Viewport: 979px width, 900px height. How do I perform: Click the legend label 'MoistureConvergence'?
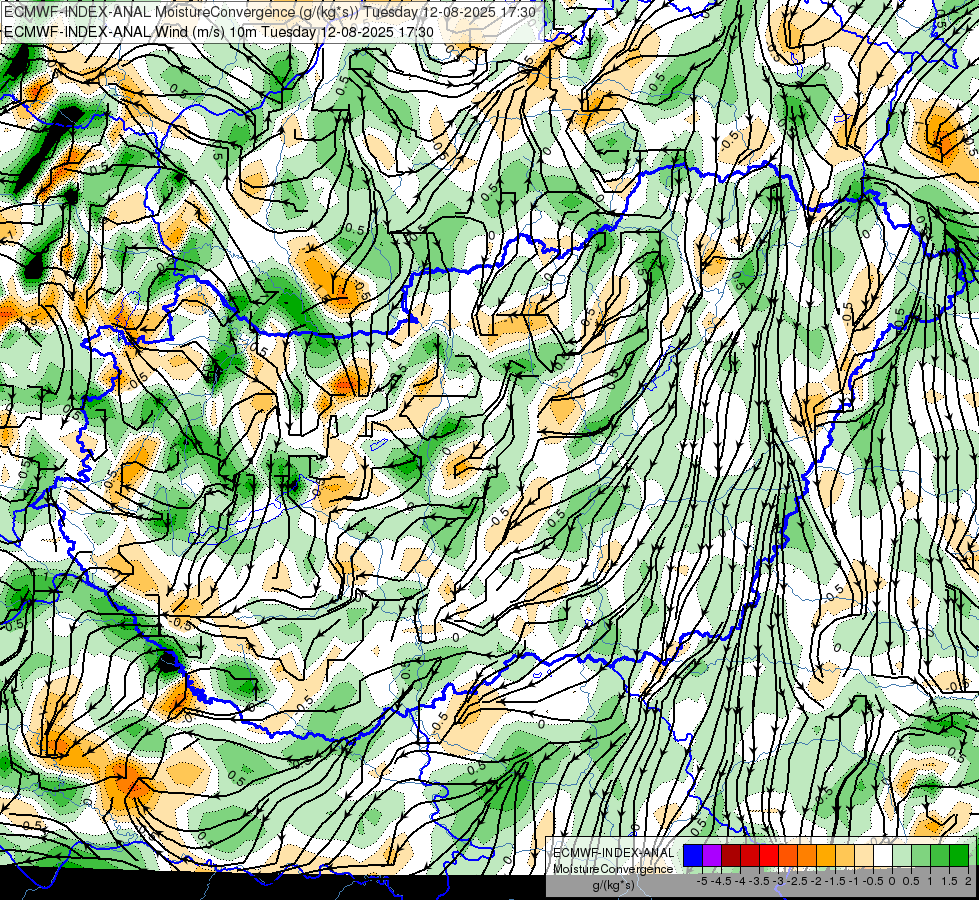click(613, 869)
